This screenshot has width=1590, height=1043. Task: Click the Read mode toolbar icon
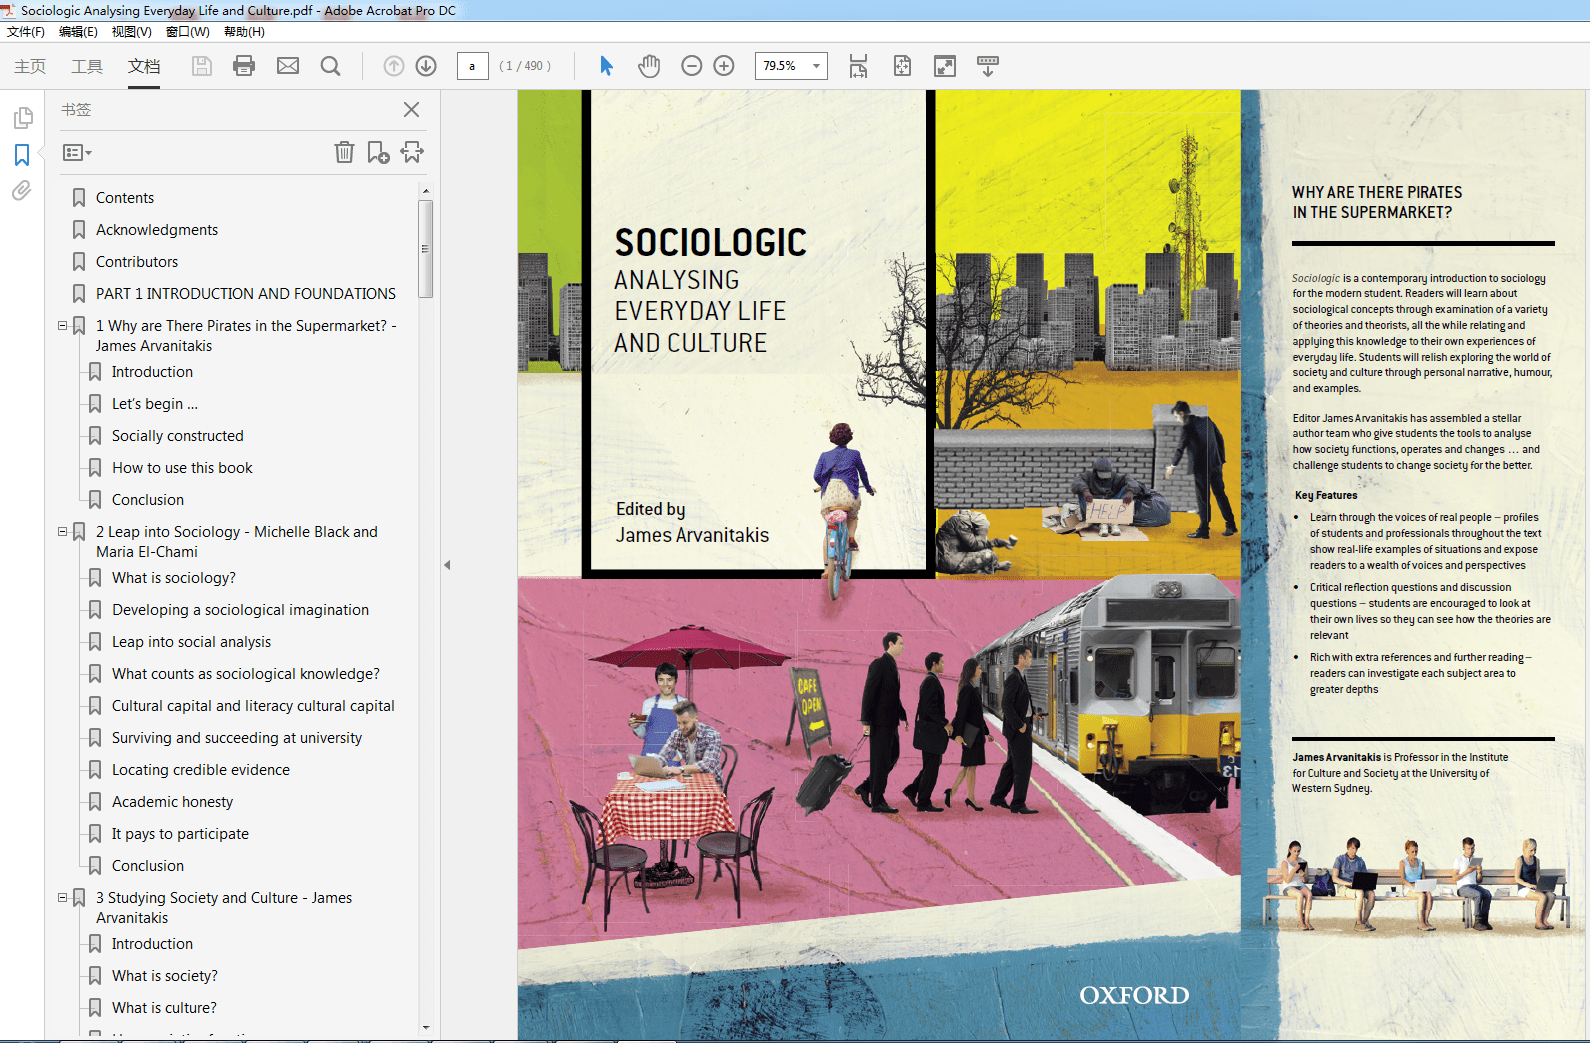(987, 66)
